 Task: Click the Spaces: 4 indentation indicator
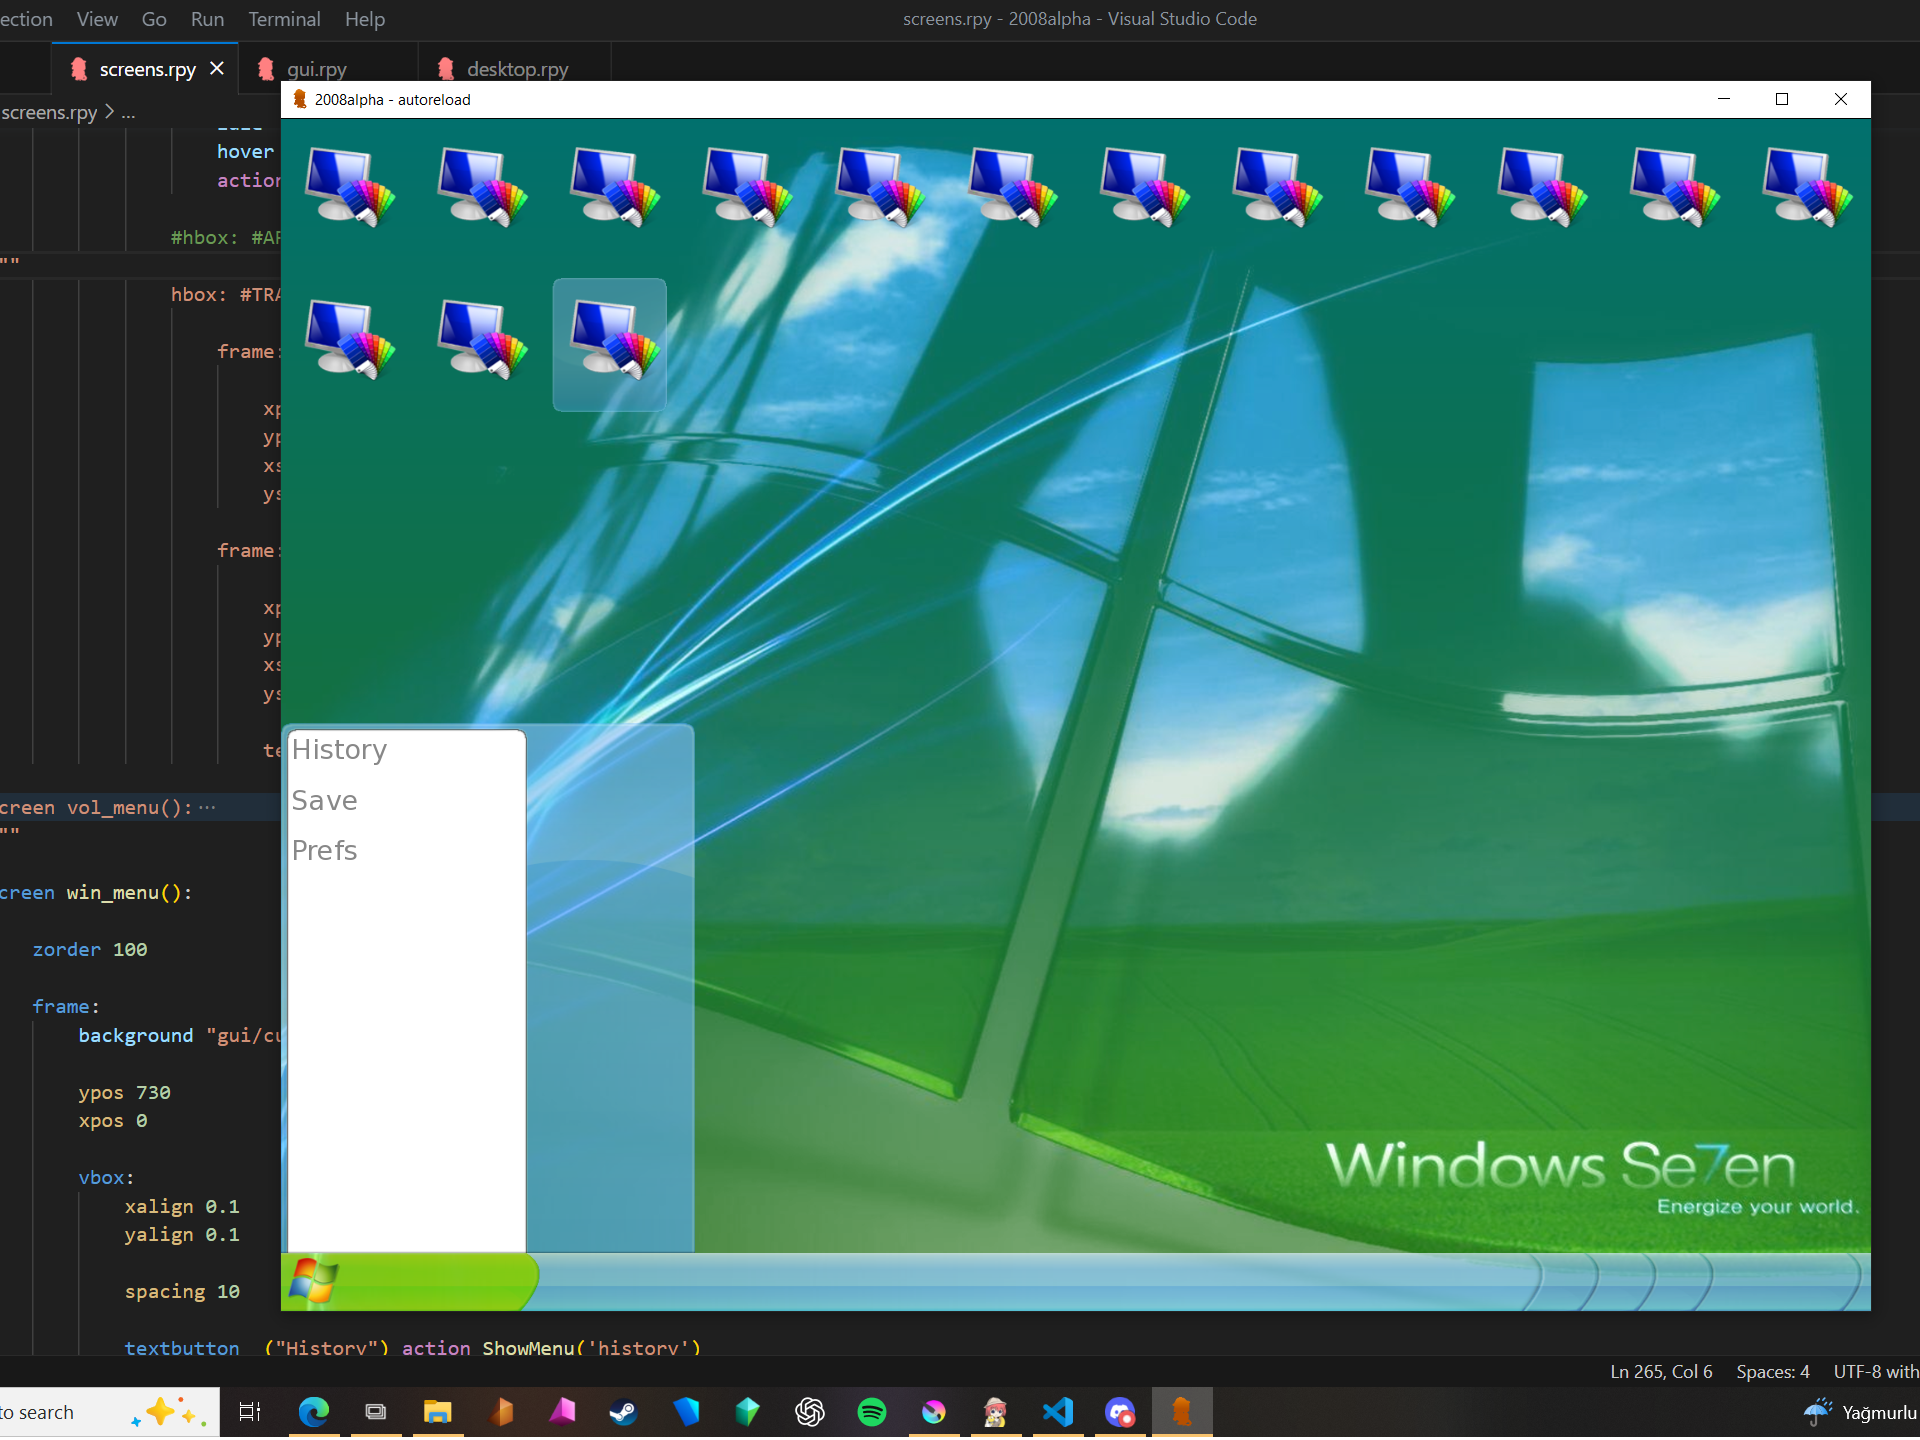1772,1372
